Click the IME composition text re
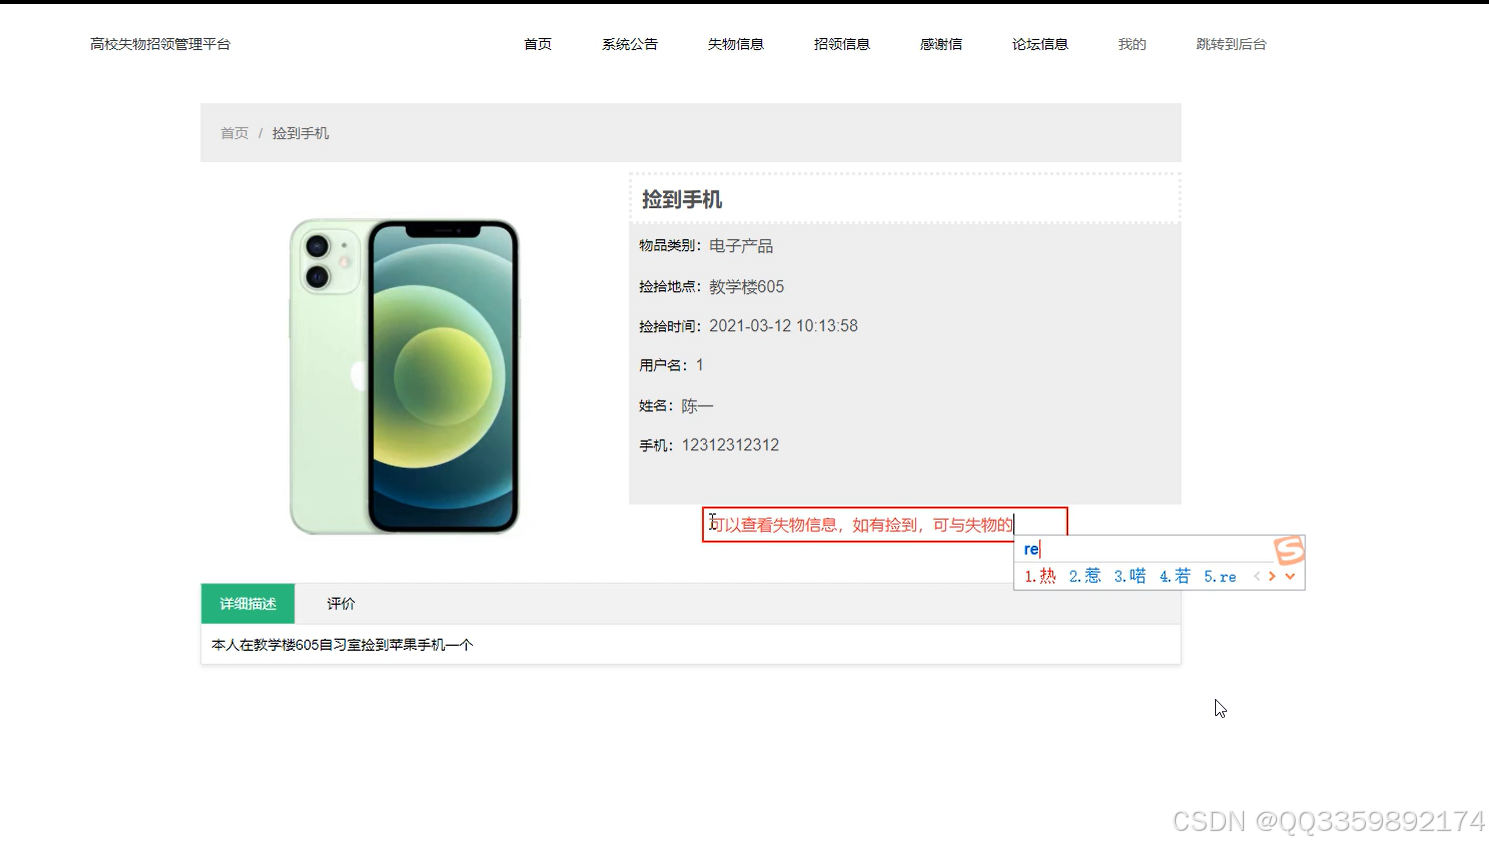Screen dimensions: 1489x847 tap(1031, 549)
